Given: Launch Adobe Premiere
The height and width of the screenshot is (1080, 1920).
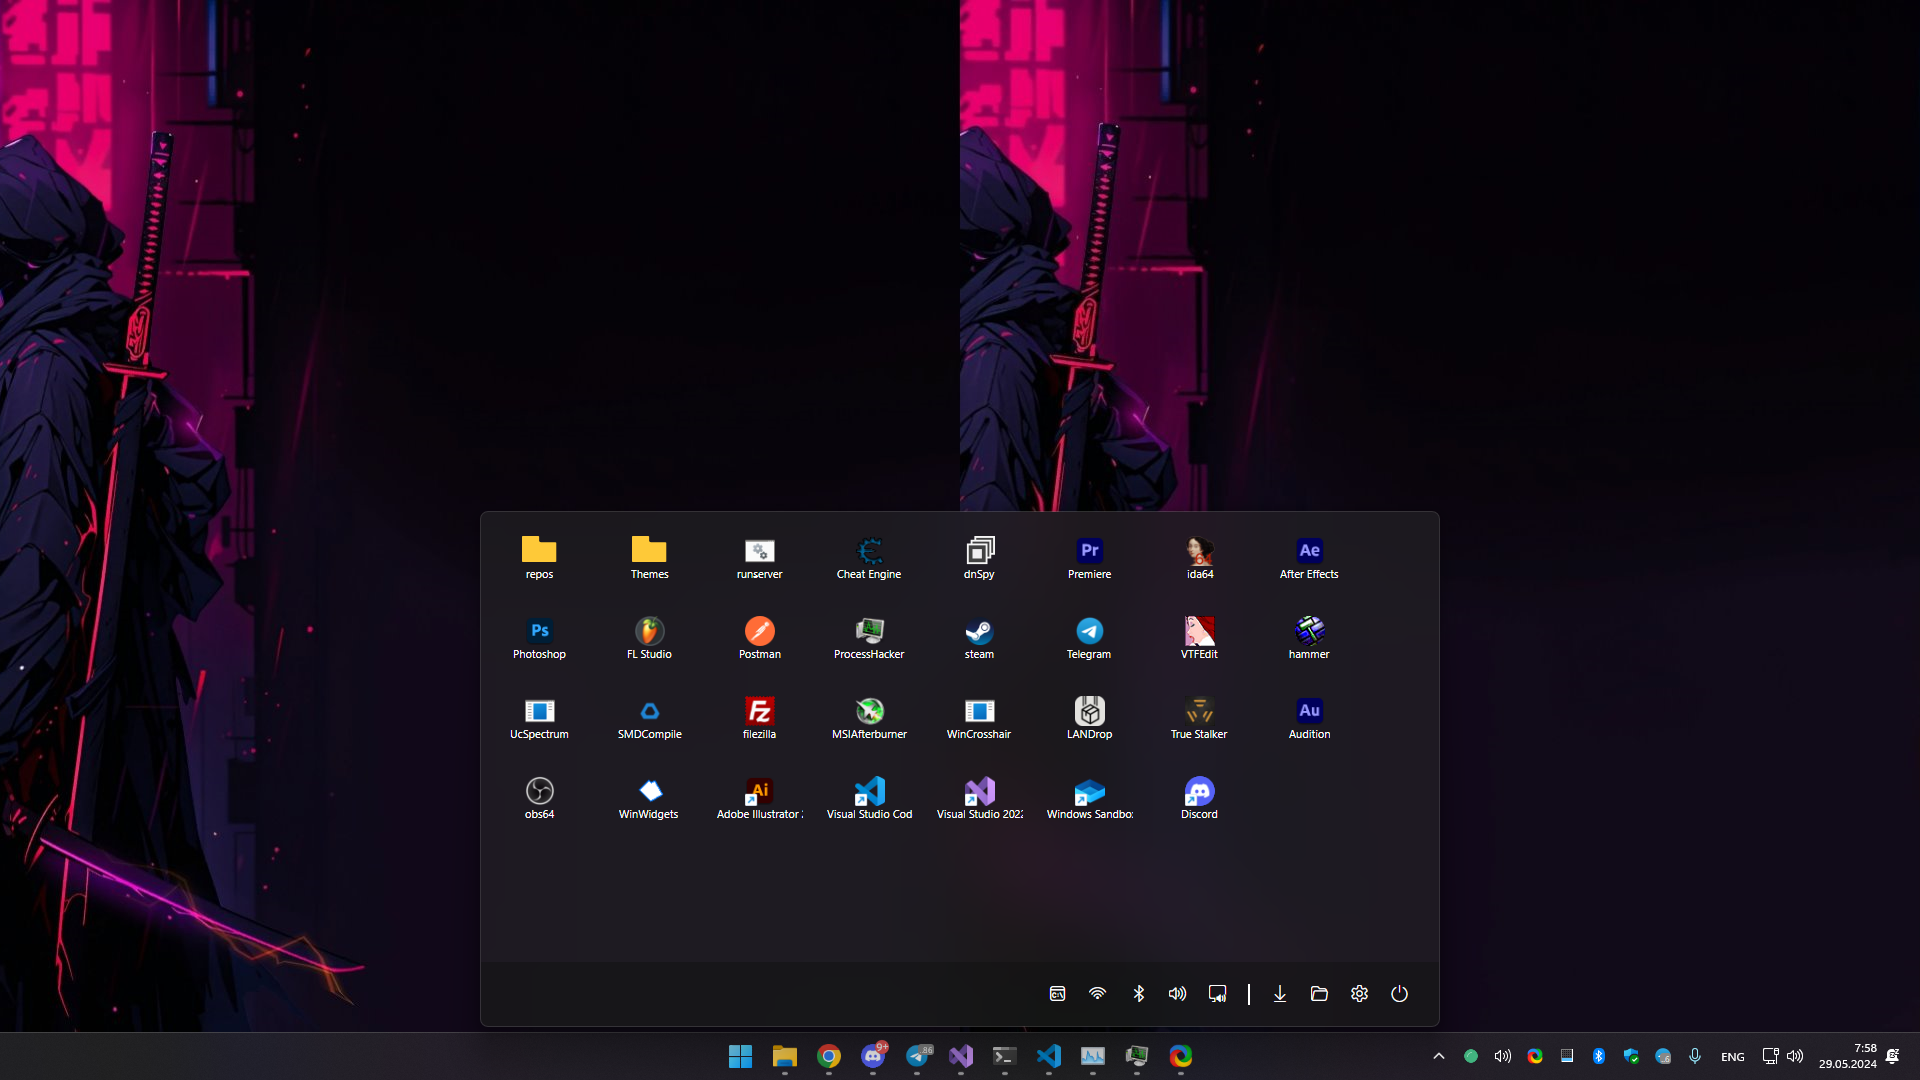Looking at the screenshot, I should (1089, 558).
